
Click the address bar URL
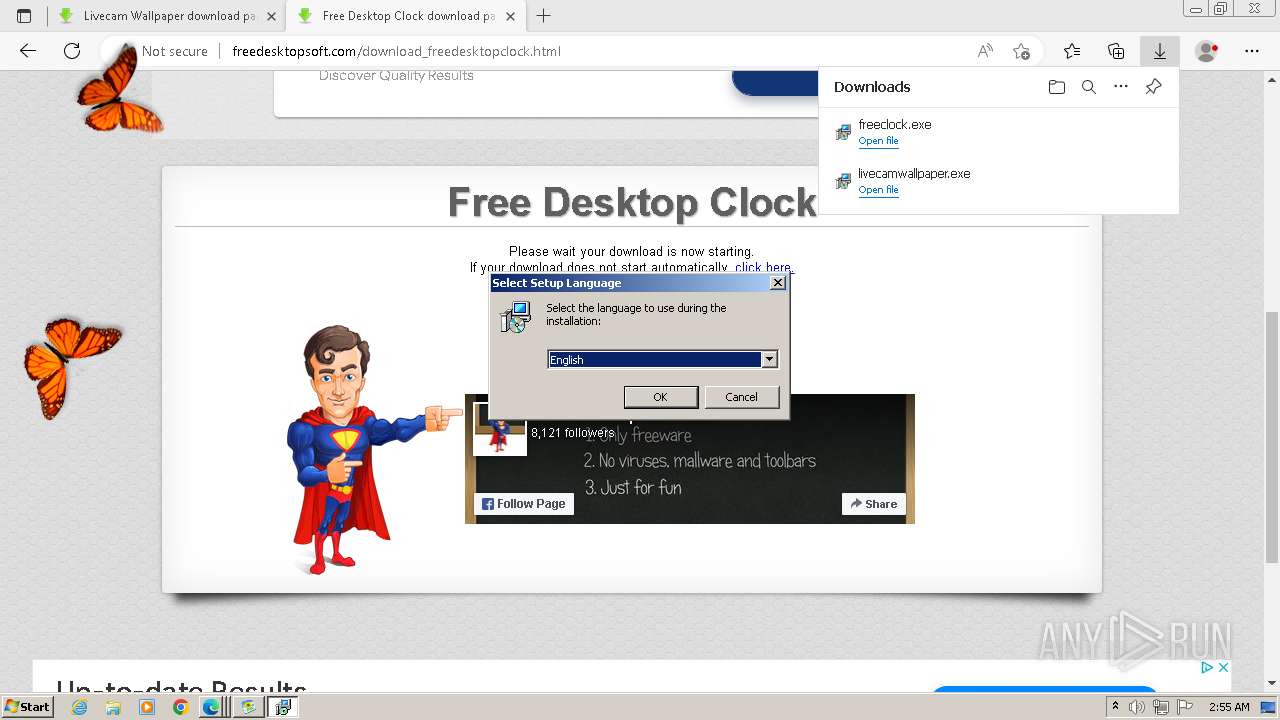pos(396,51)
